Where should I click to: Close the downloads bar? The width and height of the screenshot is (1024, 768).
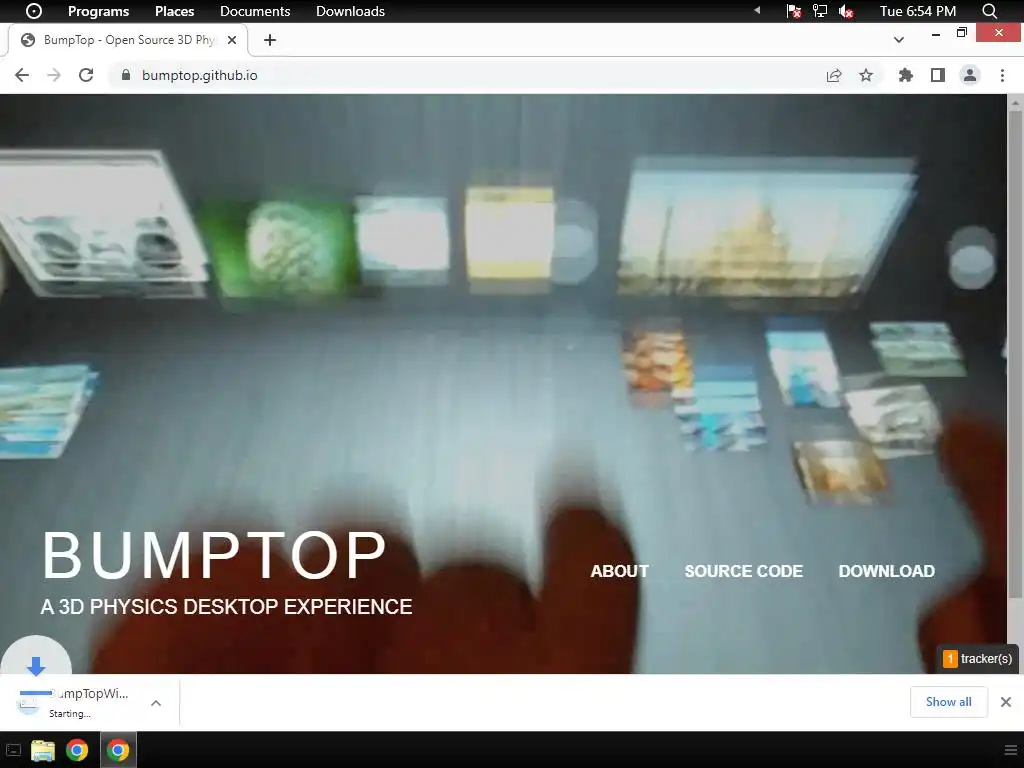pos(1006,702)
